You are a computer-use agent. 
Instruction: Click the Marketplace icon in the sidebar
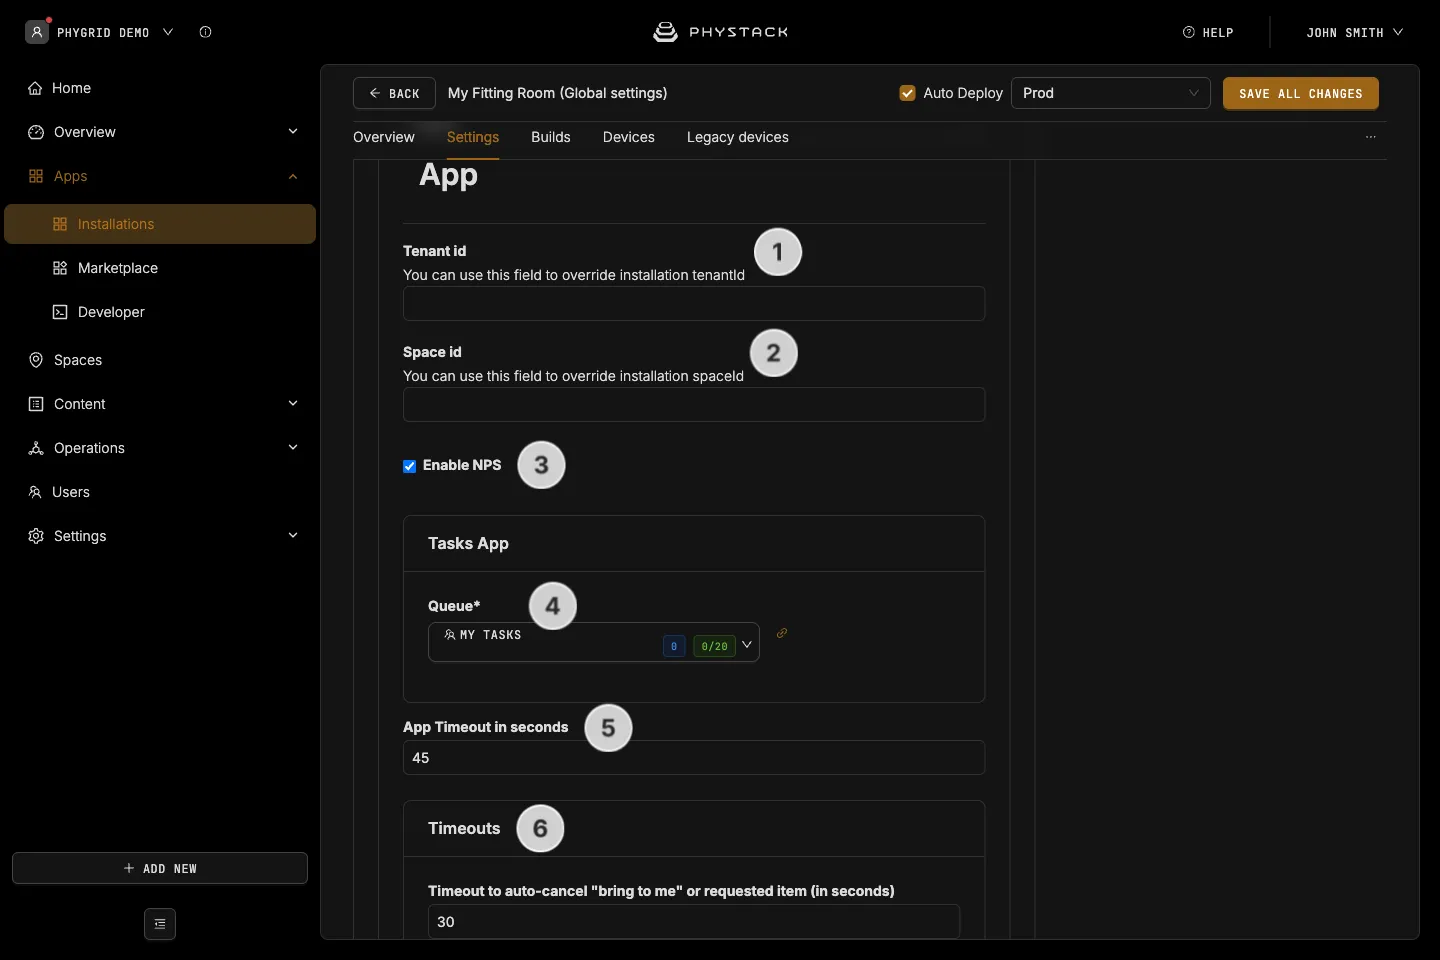(x=60, y=268)
